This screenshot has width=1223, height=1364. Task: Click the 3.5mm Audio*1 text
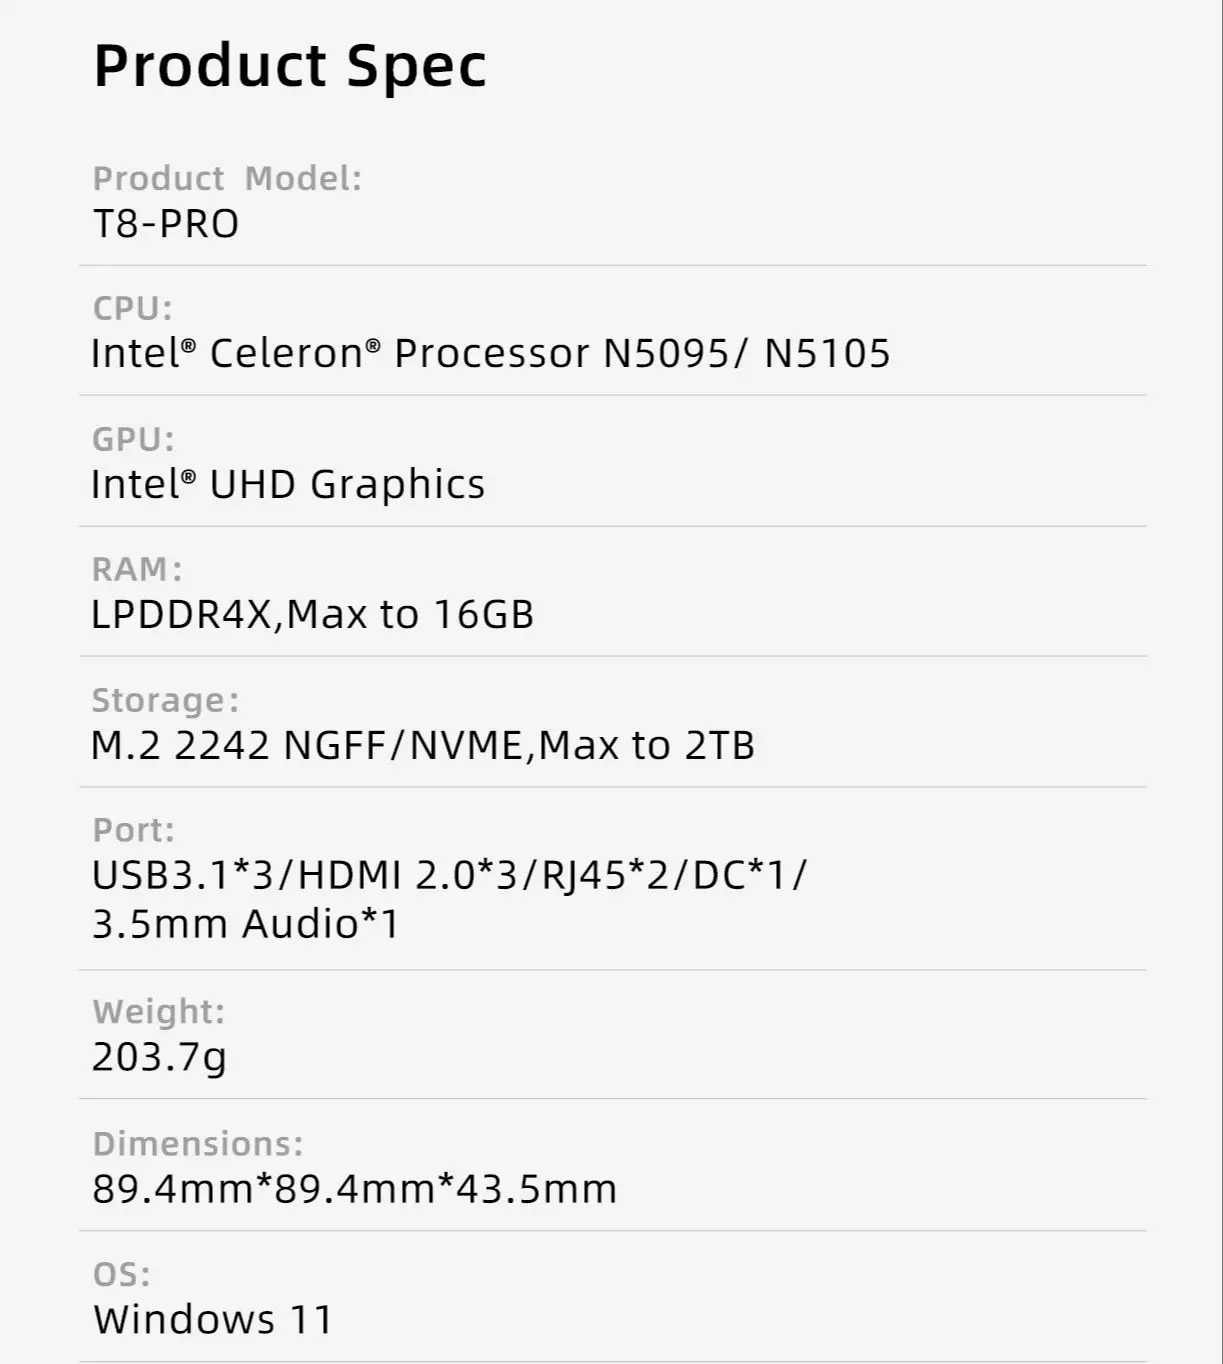[x=246, y=924]
